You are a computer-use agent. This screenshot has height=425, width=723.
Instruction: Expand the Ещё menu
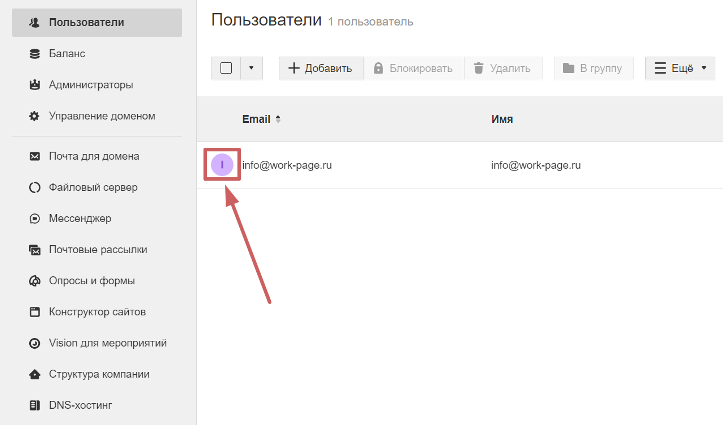pyautogui.click(x=680, y=68)
